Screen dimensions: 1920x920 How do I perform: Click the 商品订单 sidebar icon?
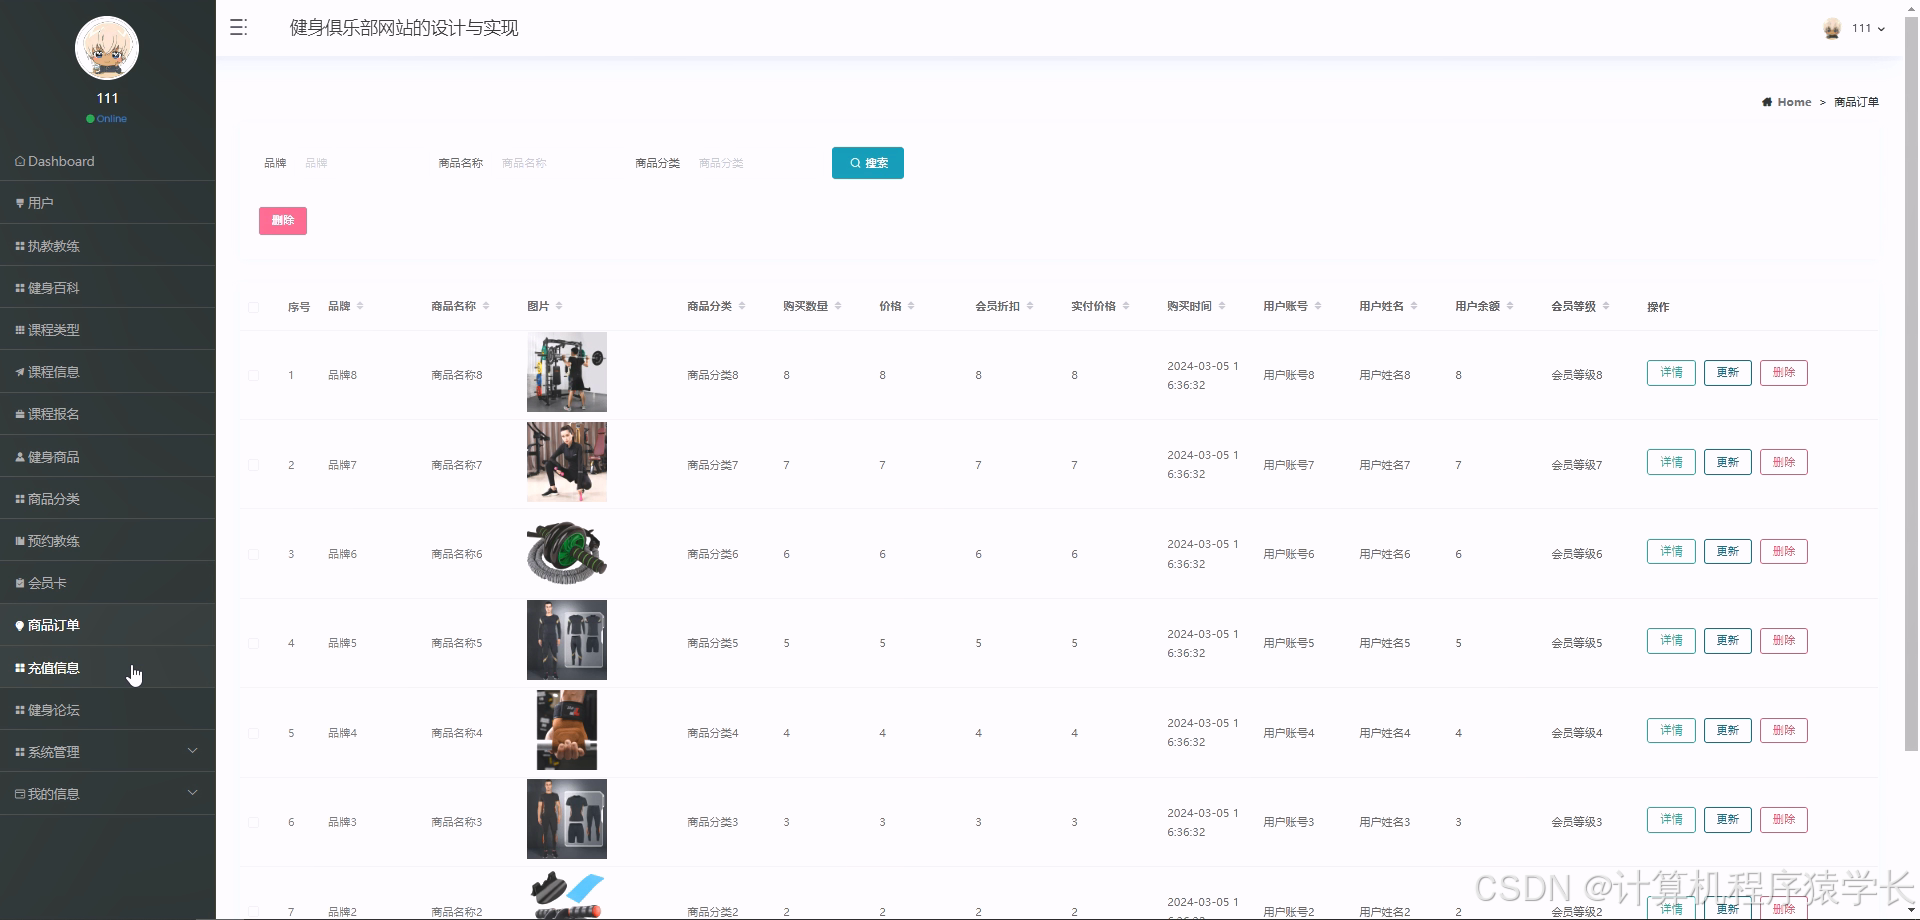(x=19, y=625)
